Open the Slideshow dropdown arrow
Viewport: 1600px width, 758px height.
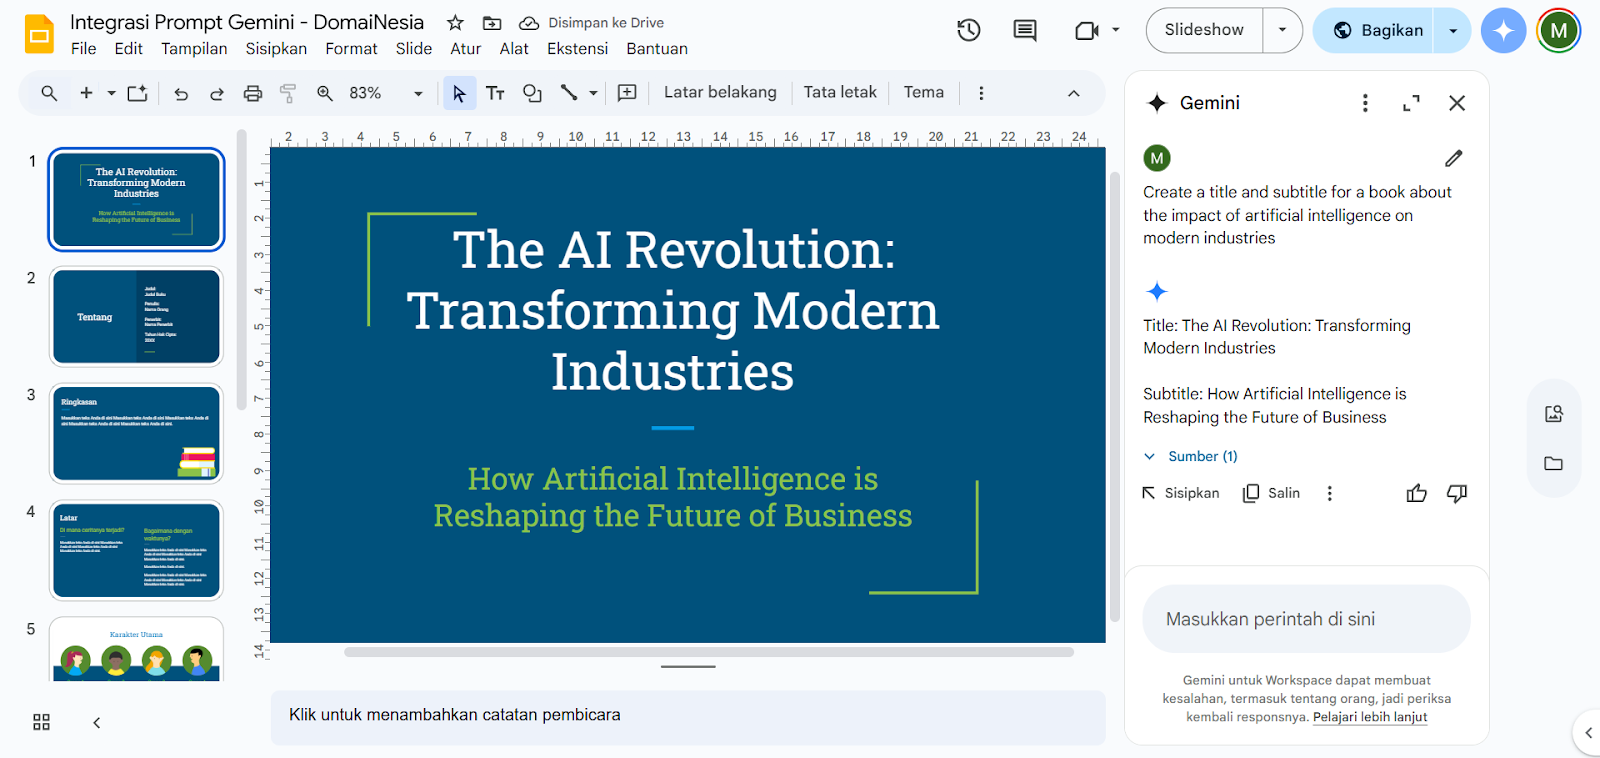pos(1282,31)
